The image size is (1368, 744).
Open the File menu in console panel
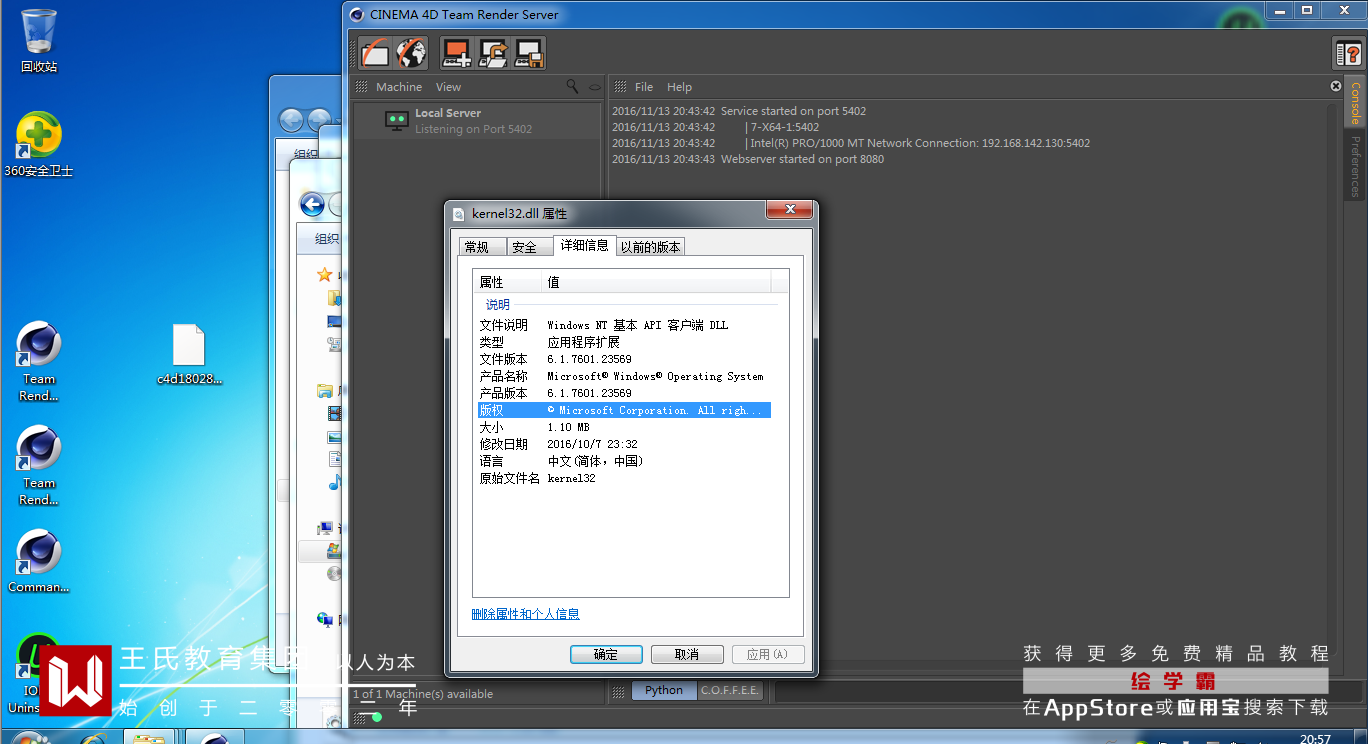pyautogui.click(x=644, y=87)
